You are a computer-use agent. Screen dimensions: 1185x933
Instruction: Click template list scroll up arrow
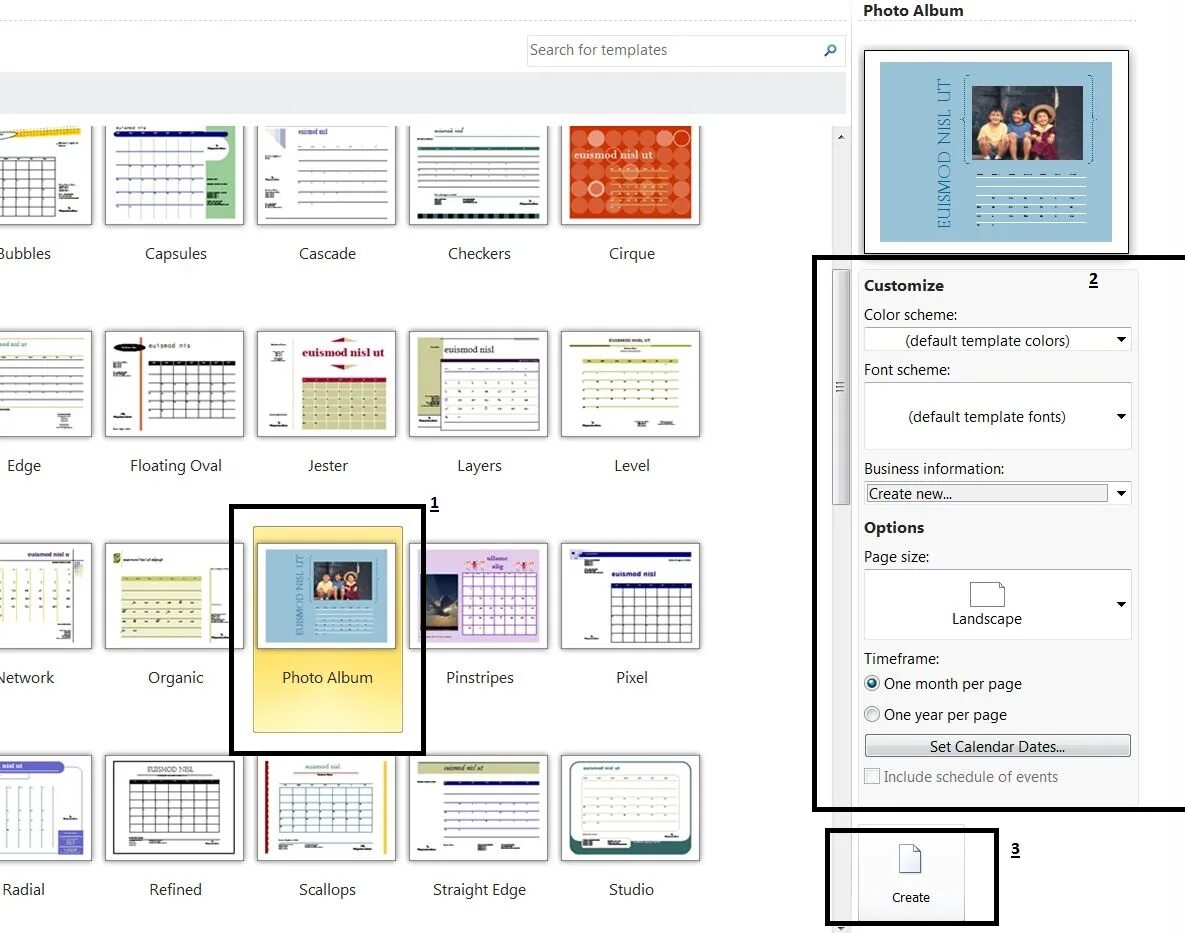[841, 137]
